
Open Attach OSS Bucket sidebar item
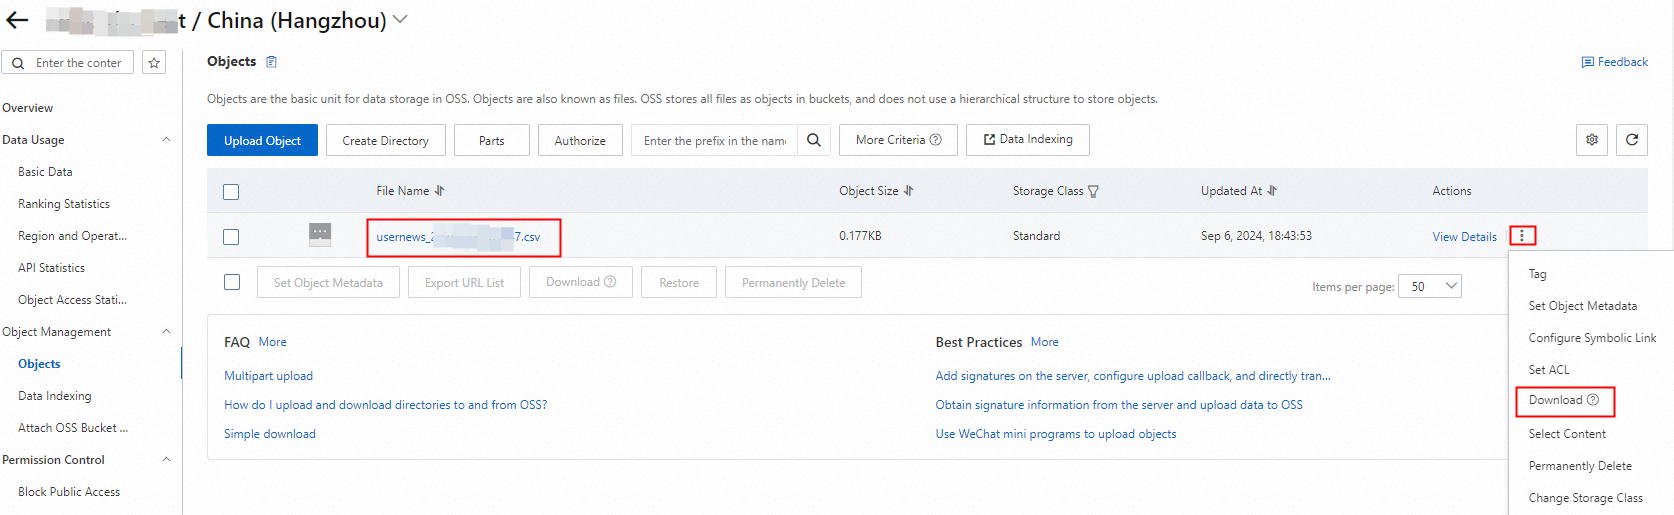pos(73,428)
